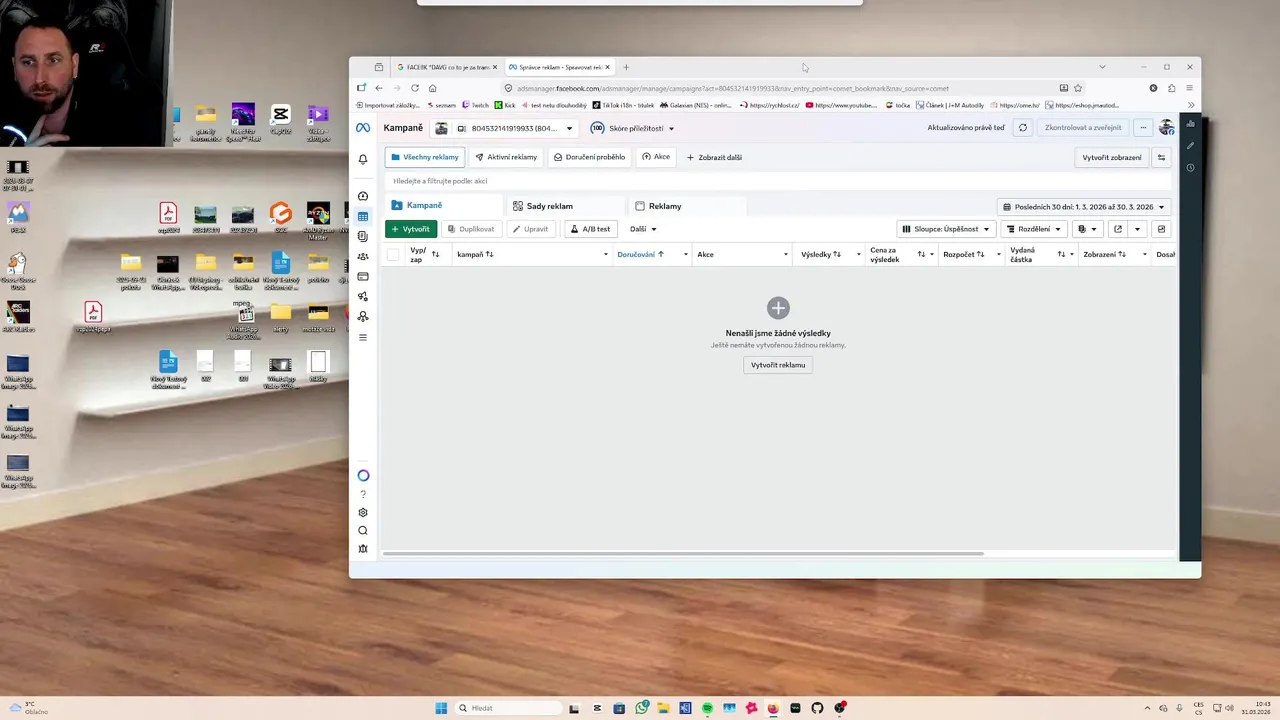Open the three-dots menu near publish button
The width and height of the screenshot is (1280, 720).
click(1143, 128)
